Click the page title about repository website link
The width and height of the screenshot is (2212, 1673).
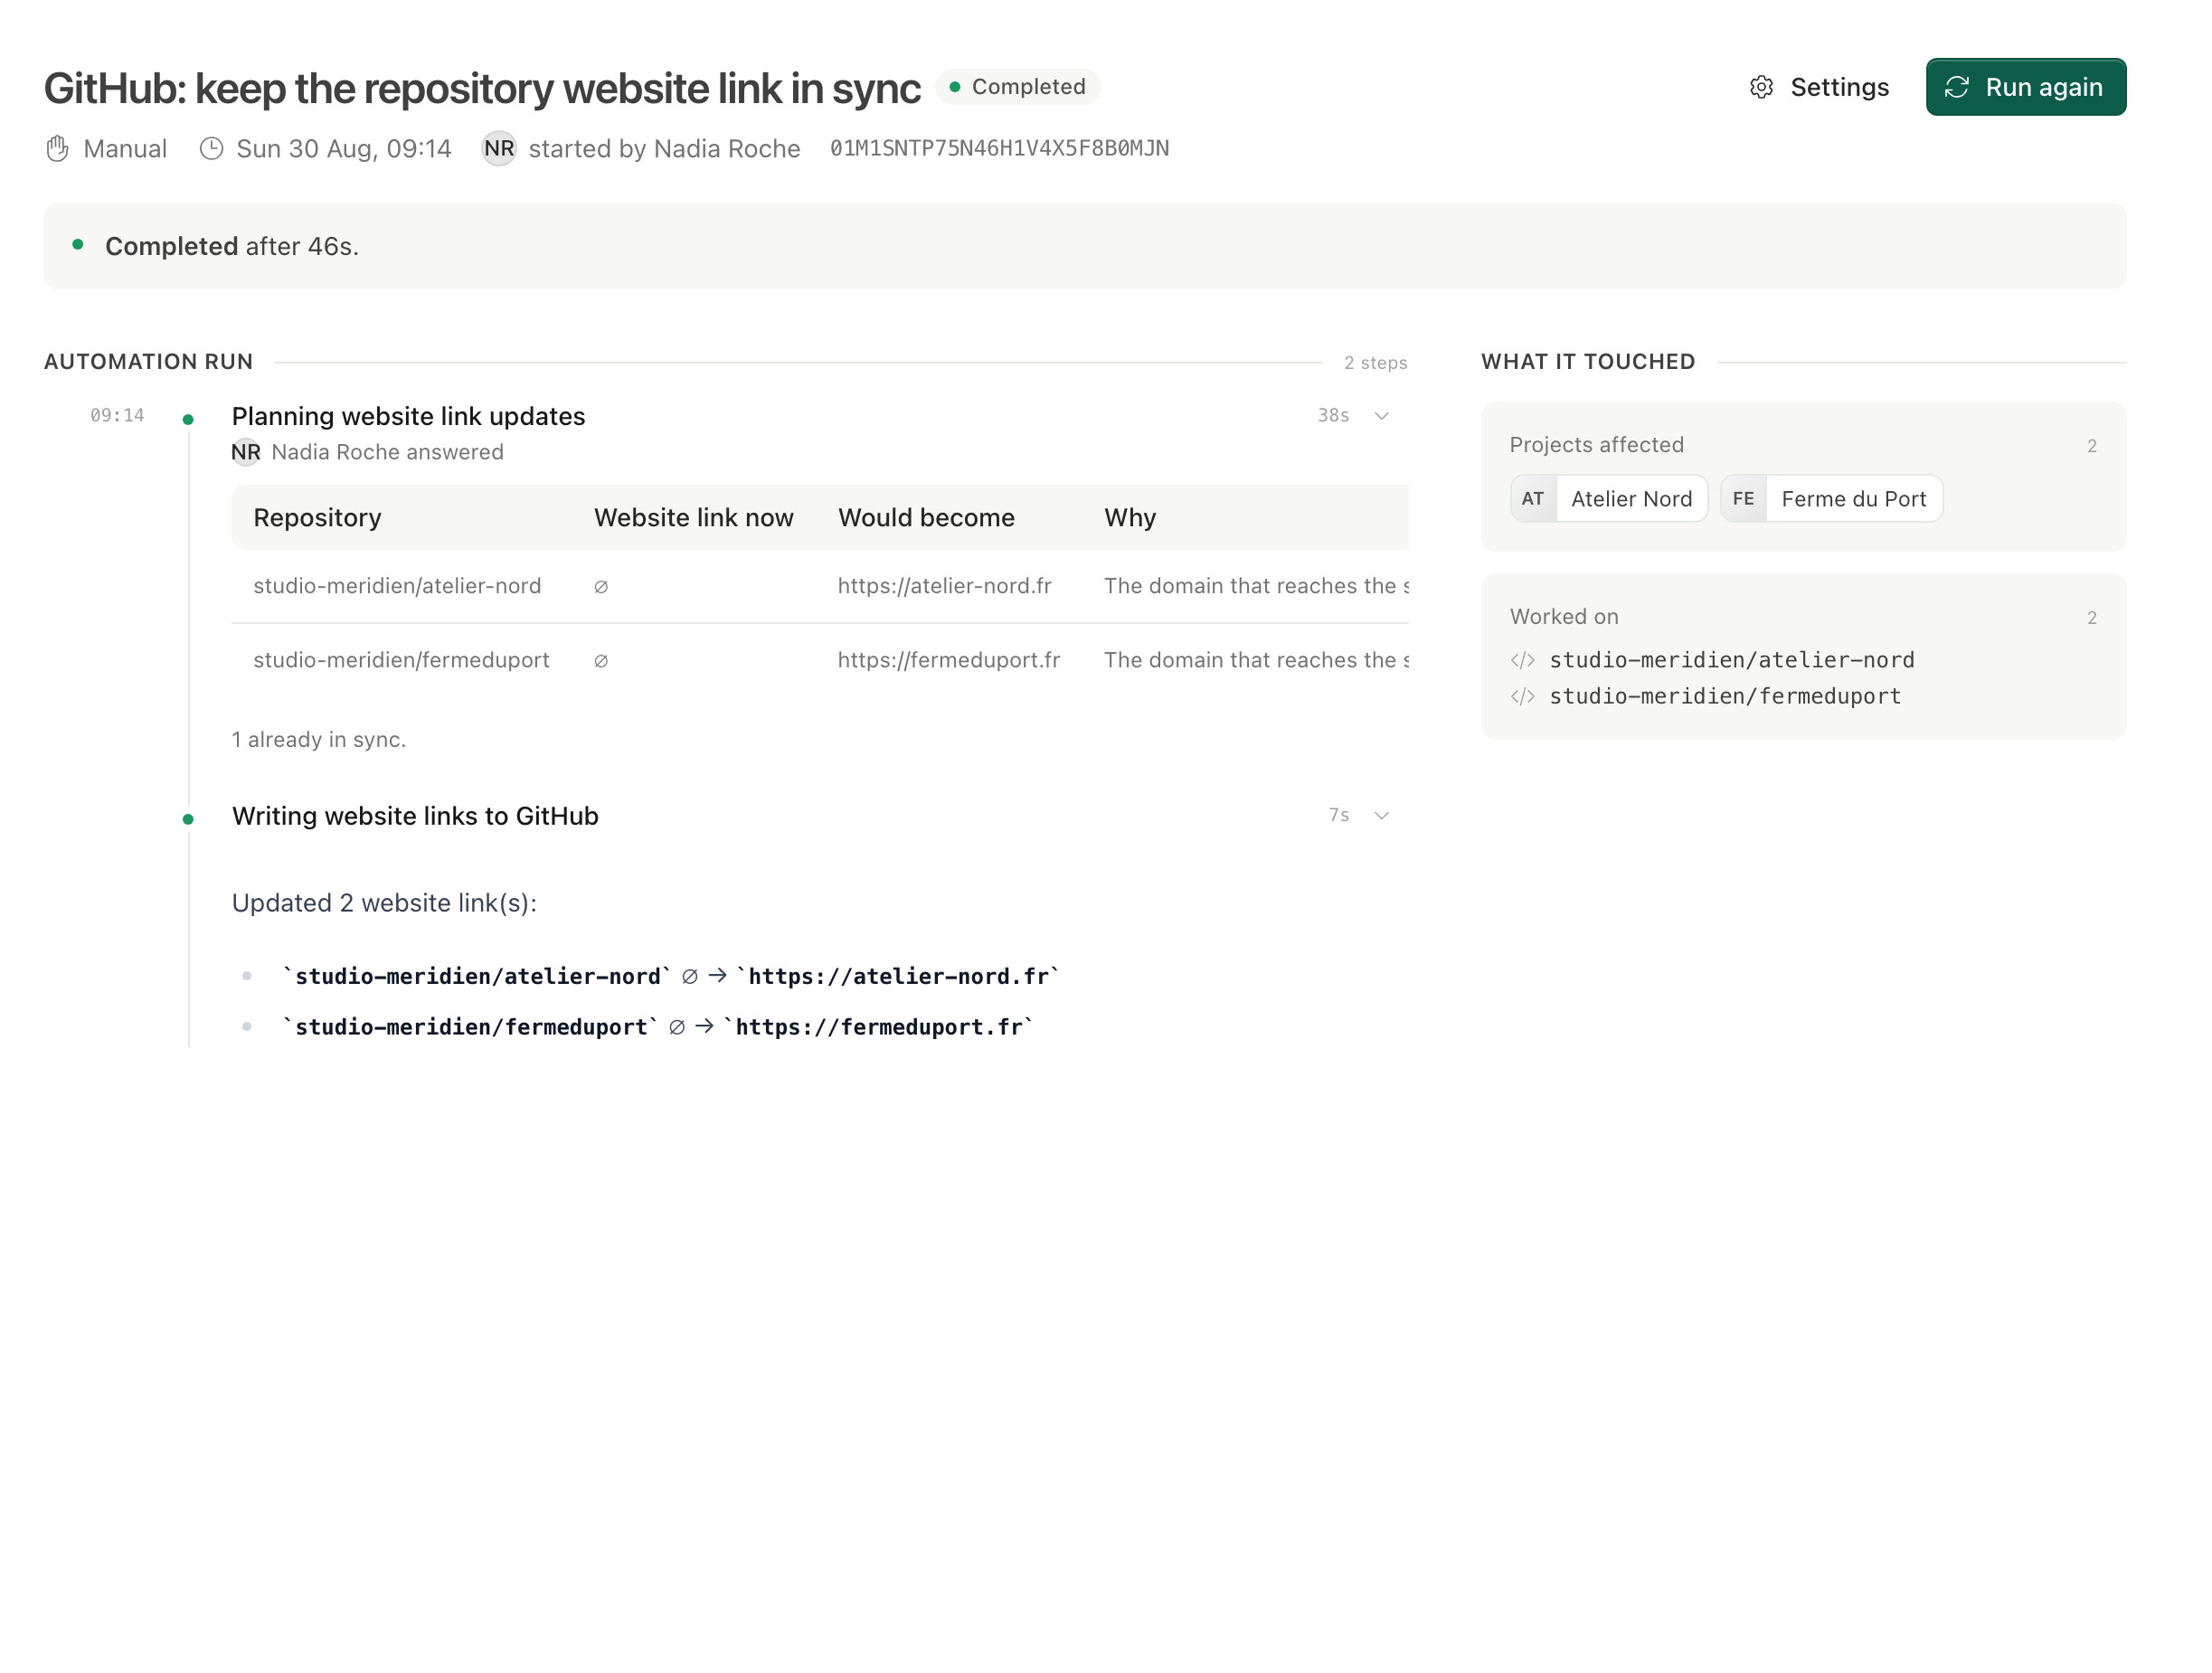(481, 88)
